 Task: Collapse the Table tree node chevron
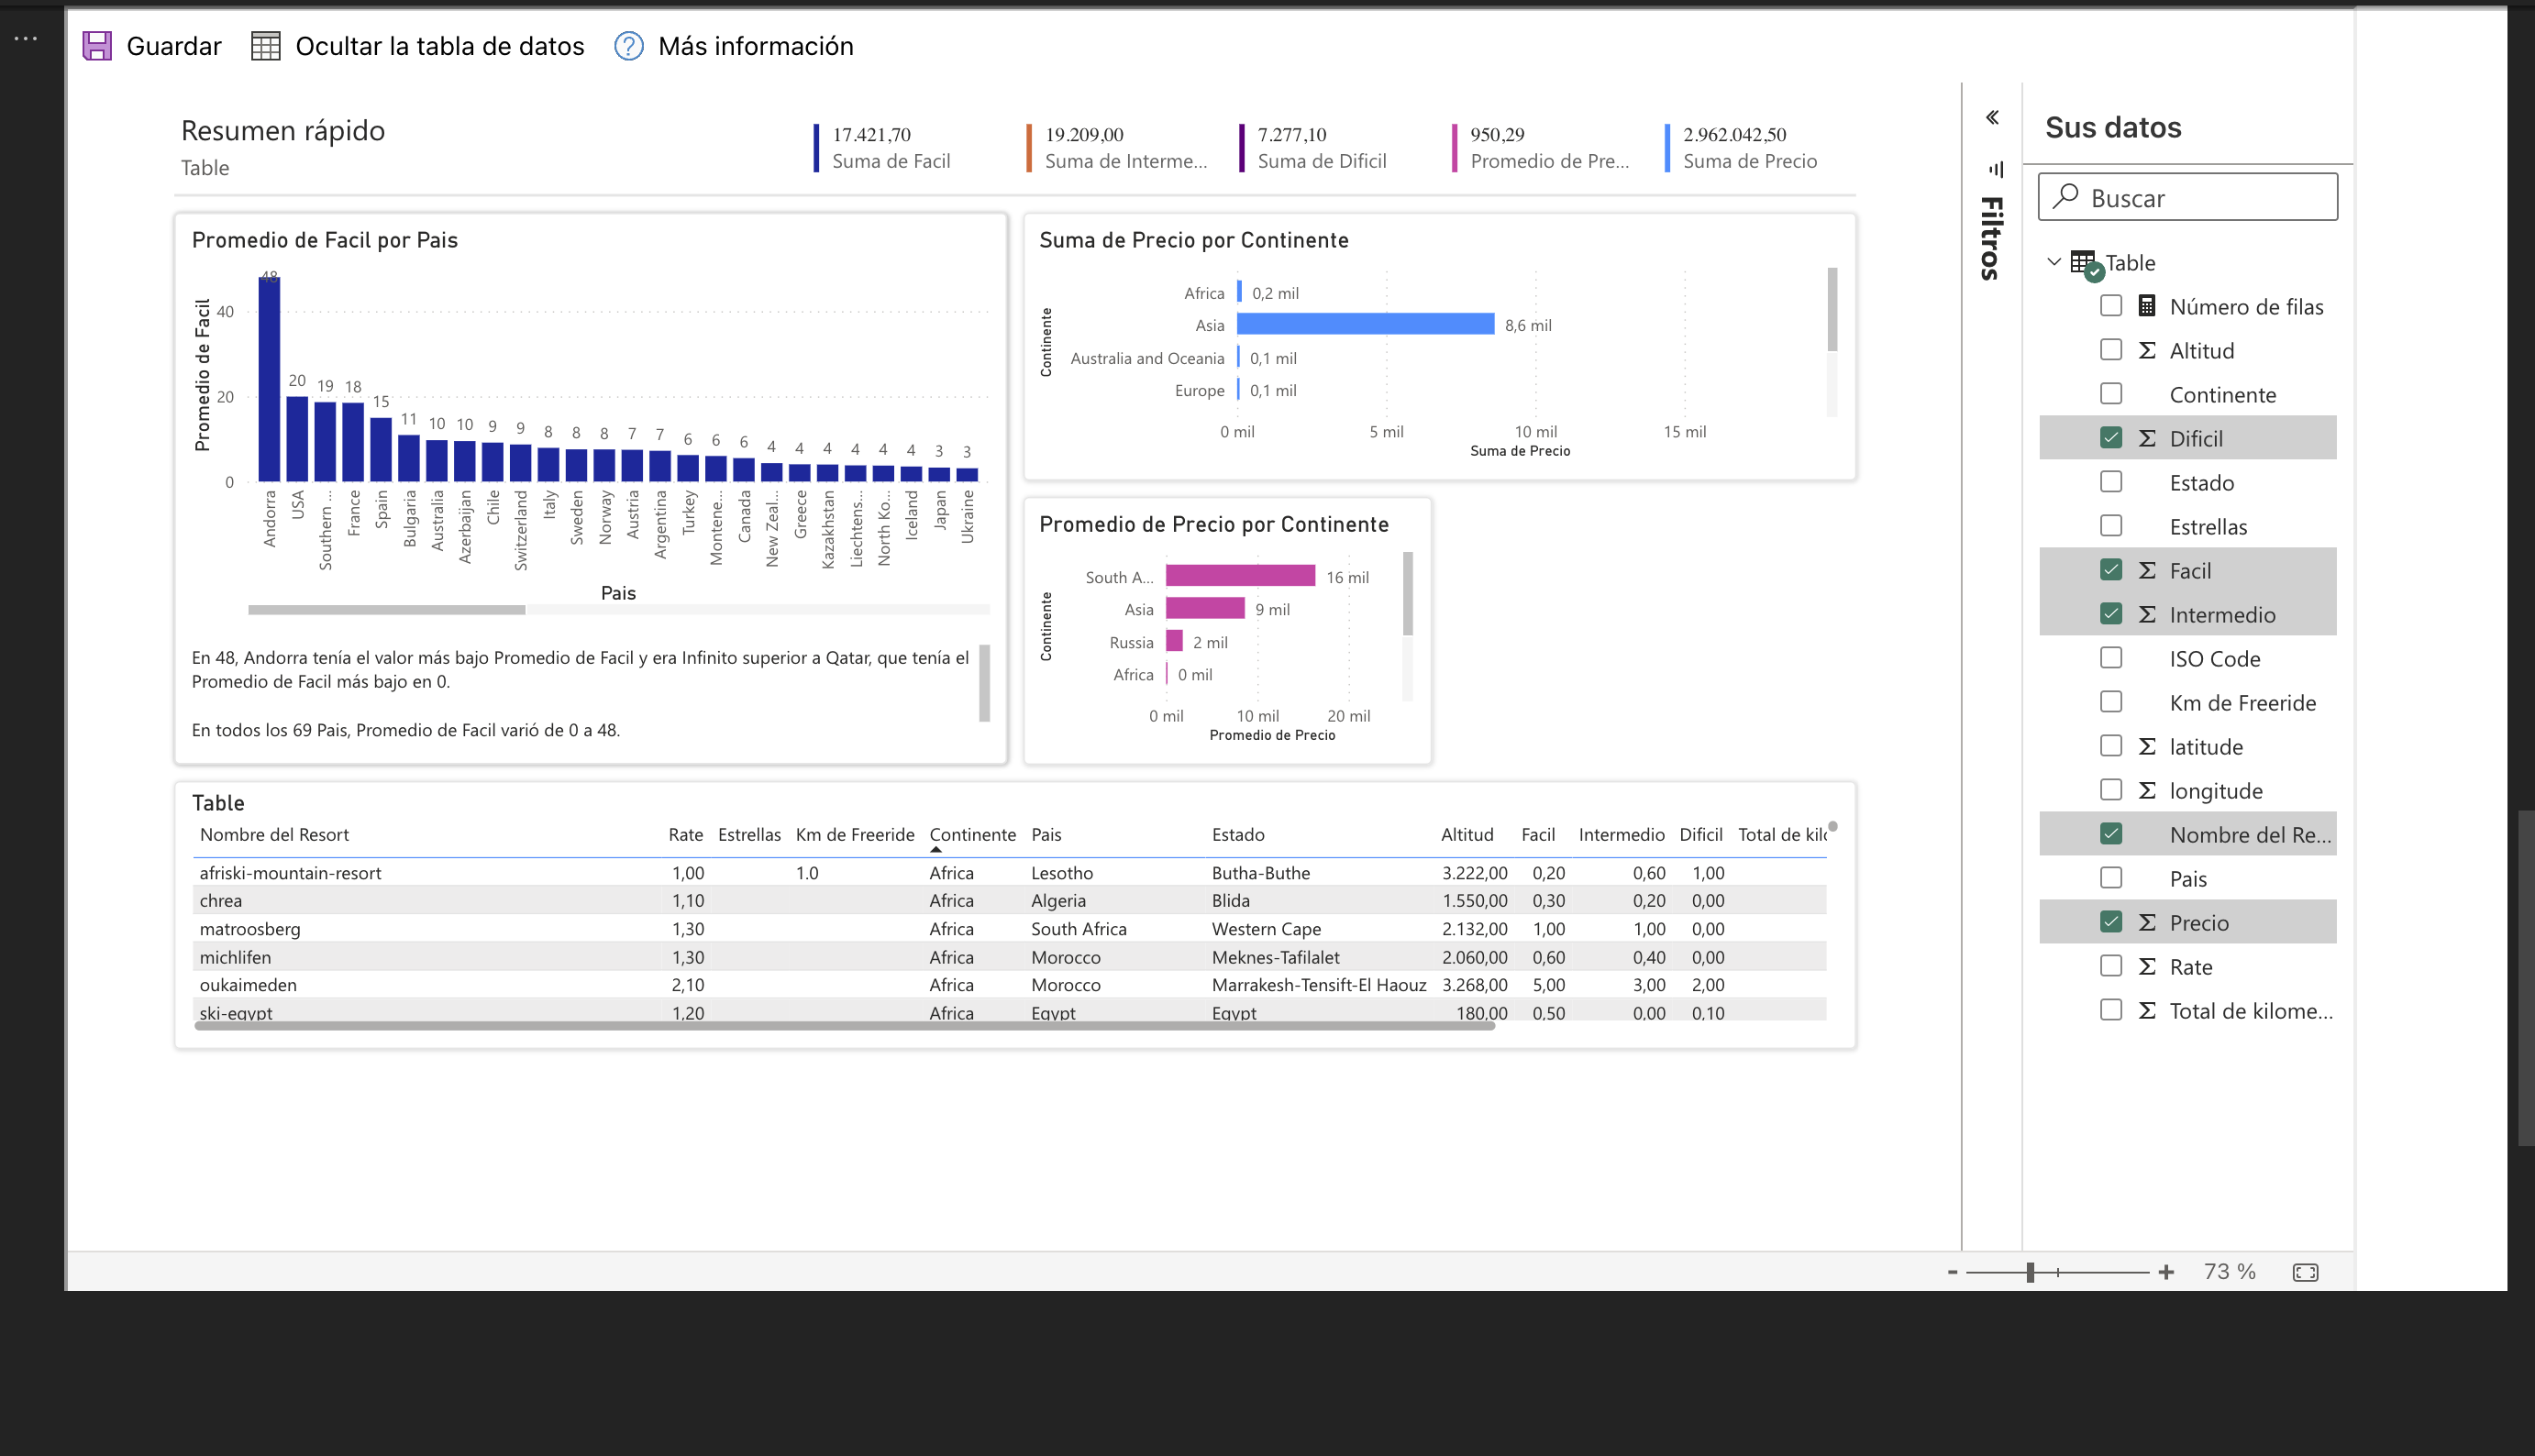[x=2054, y=262]
